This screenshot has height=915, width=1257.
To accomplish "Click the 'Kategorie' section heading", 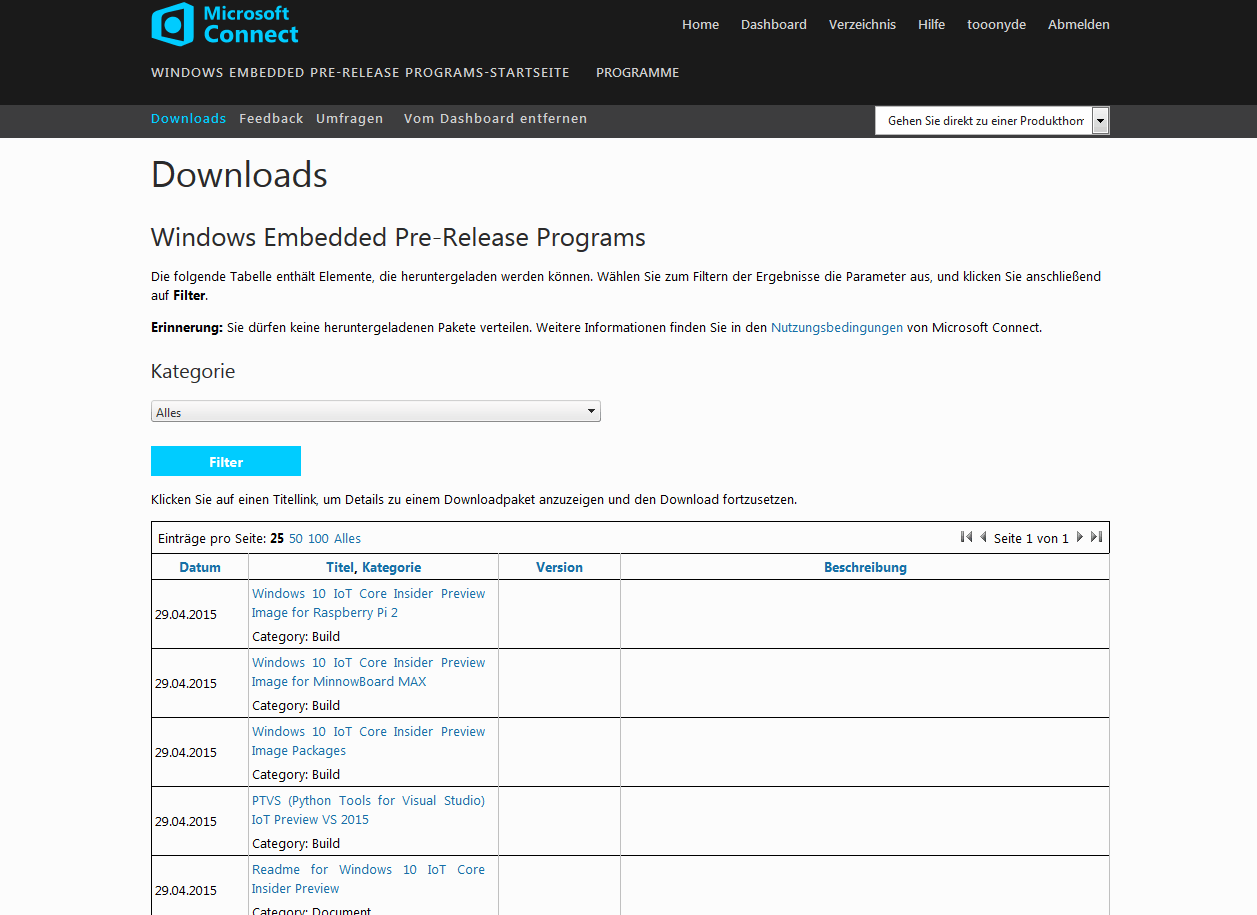I will 193,371.
